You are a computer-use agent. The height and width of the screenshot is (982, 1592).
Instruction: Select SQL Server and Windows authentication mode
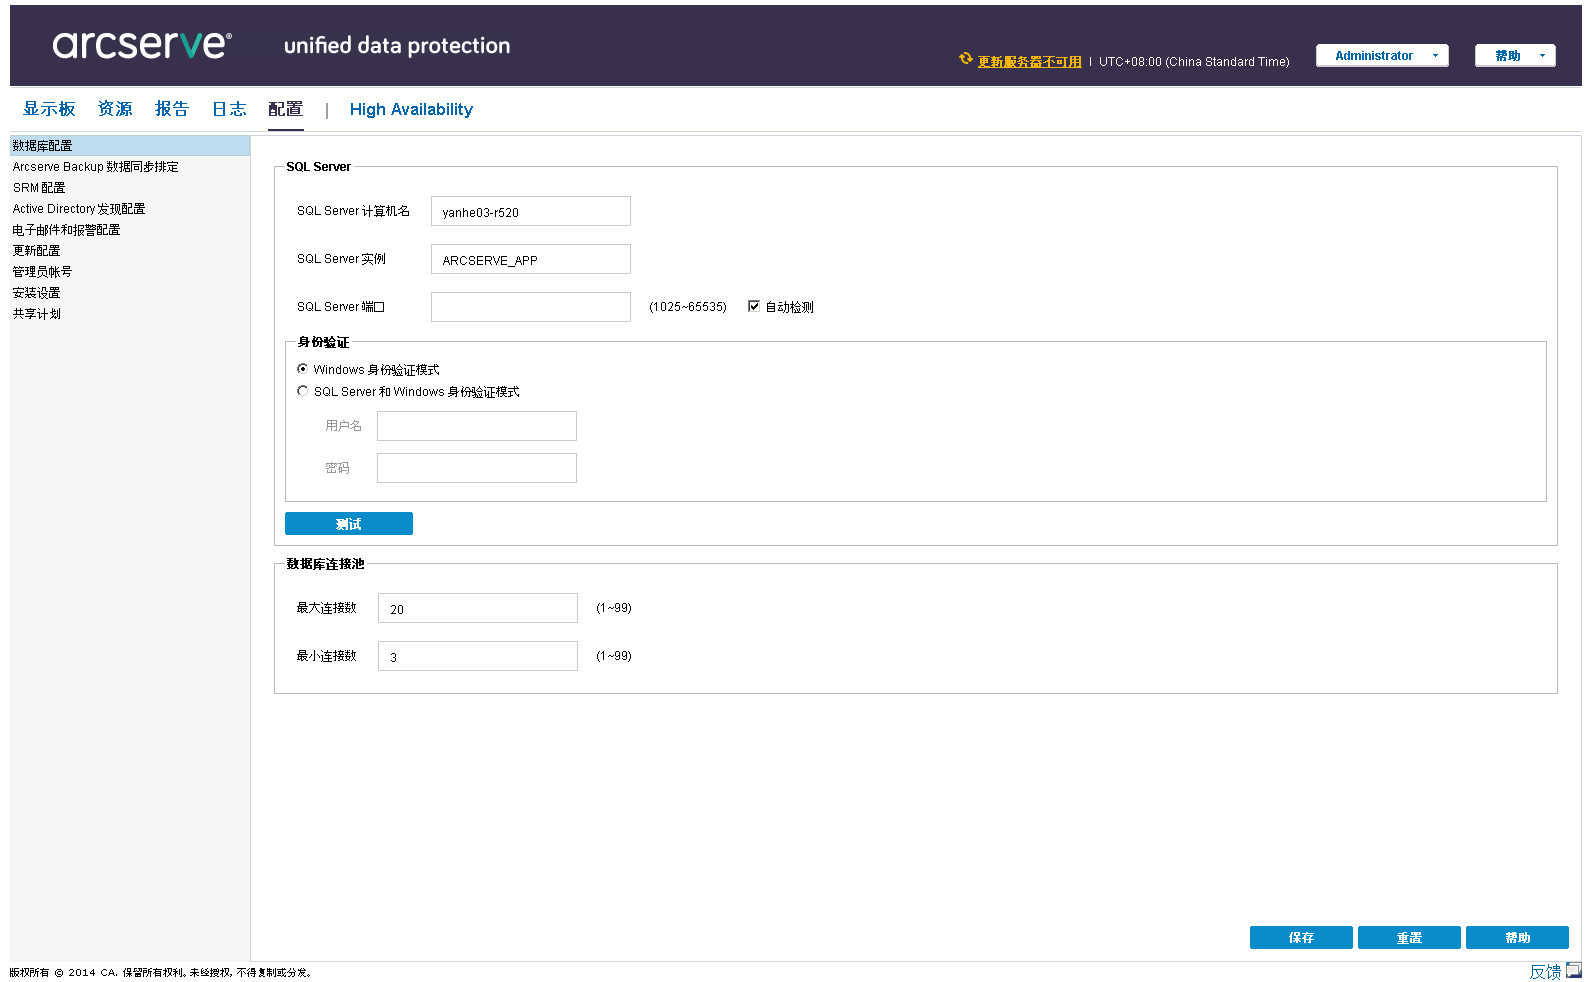(303, 391)
